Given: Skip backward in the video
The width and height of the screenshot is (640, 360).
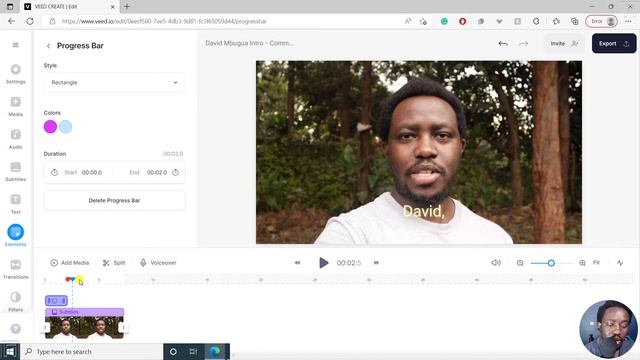Looking at the screenshot, I should [297, 263].
